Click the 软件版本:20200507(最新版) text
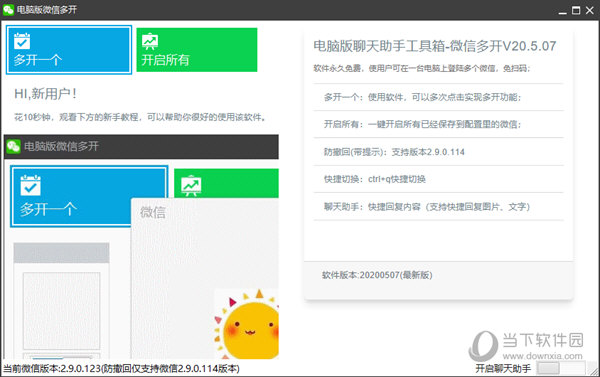Image resolution: width=600 pixels, height=377 pixels. (377, 275)
